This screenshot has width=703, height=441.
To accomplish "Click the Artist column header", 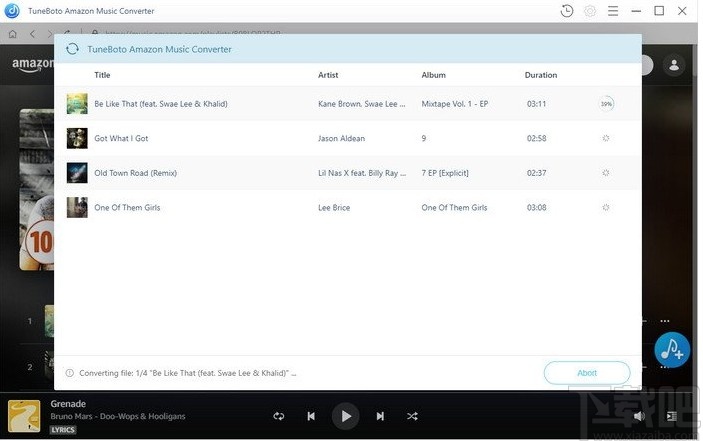I will [328, 75].
